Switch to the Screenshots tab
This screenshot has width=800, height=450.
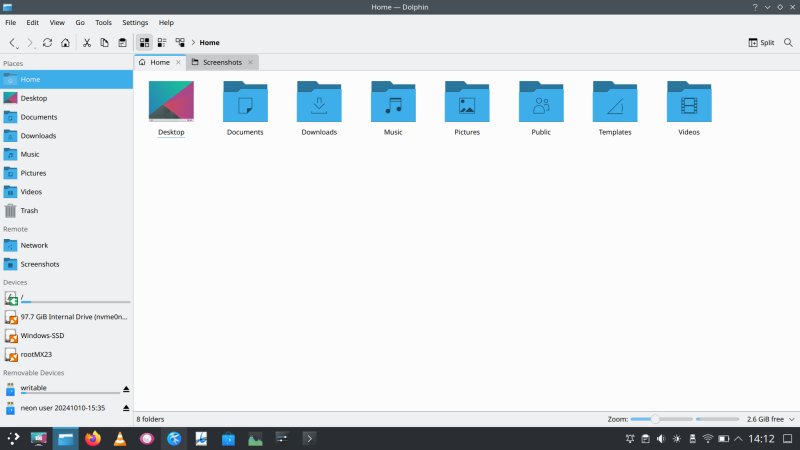pos(220,62)
